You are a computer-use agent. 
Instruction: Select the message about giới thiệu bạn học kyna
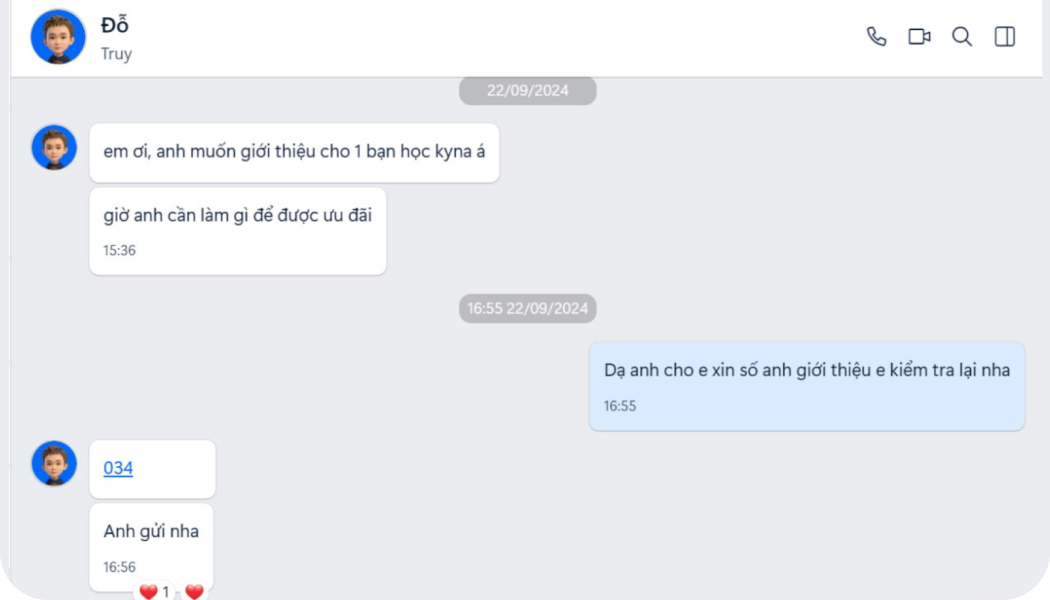pyautogui.click(x=293, y=152)
